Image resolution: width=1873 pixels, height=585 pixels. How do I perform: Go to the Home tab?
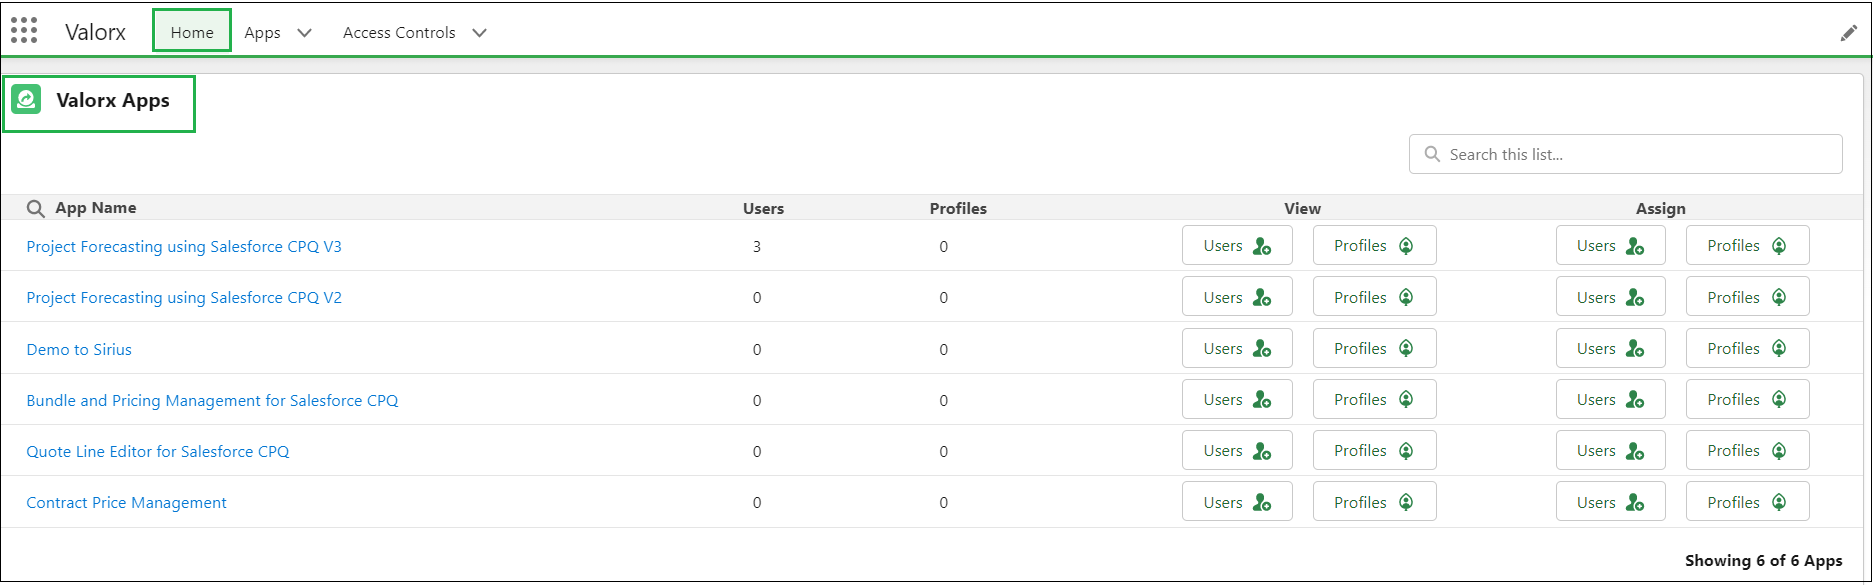(x=192, y=32)
